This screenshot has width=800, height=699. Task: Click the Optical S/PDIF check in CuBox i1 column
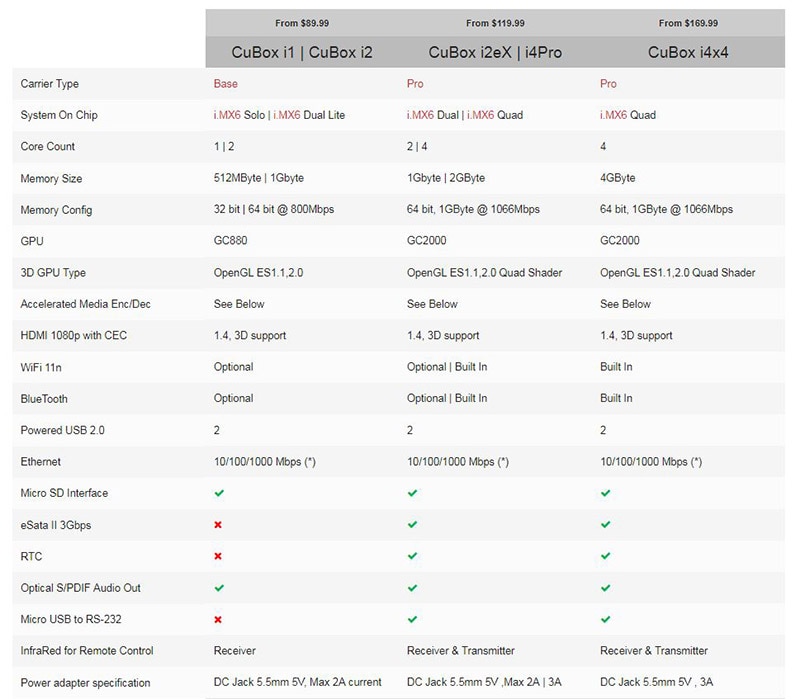coord(219,588)
